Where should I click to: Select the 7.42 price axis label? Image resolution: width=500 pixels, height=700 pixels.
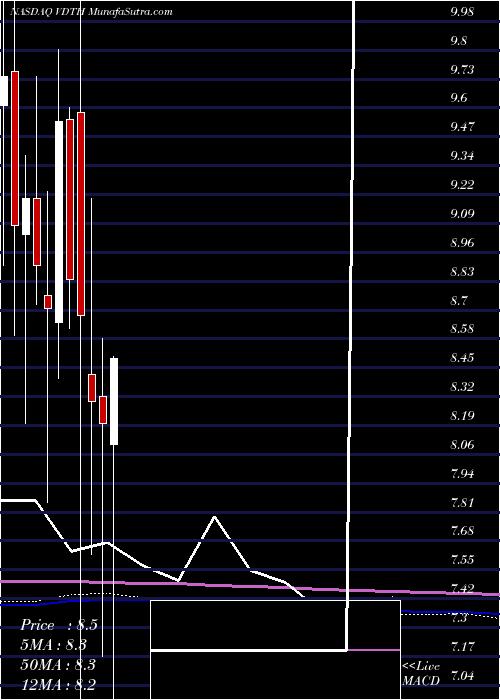tap(462, 588)
